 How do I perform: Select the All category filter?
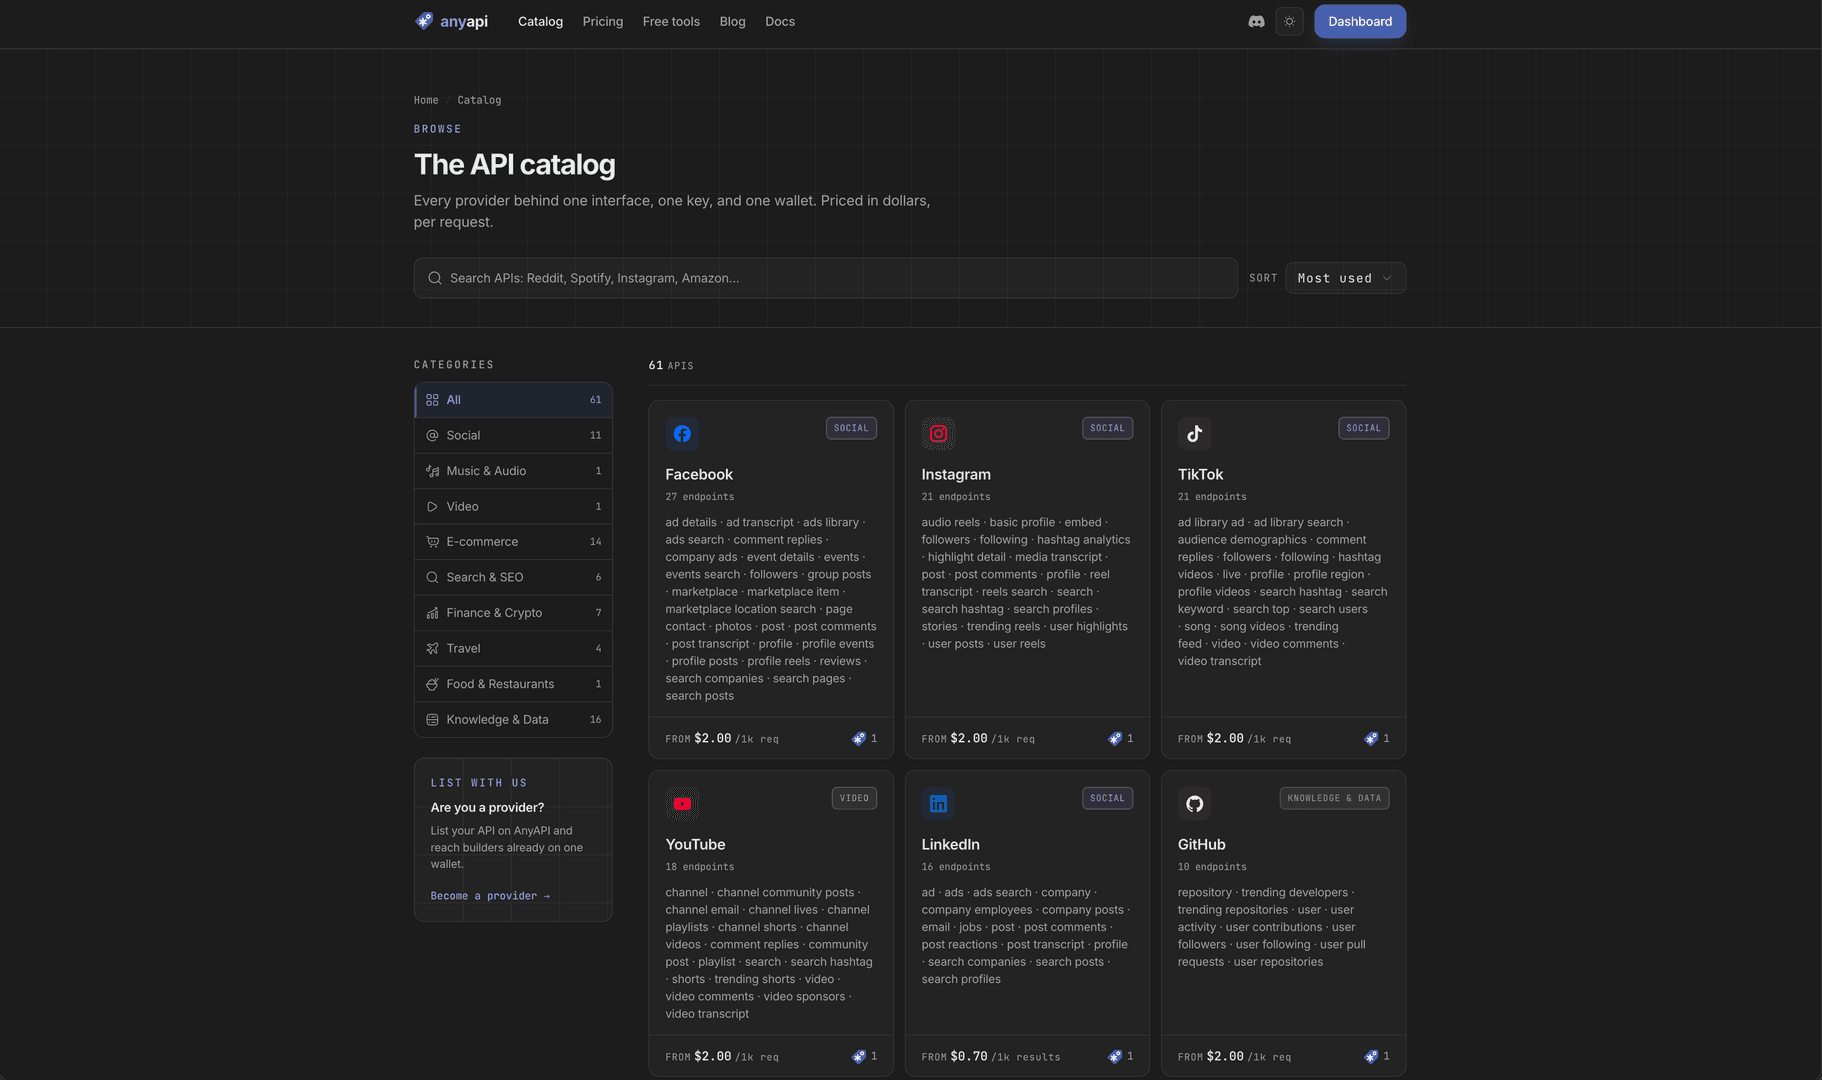pos(513,400)
